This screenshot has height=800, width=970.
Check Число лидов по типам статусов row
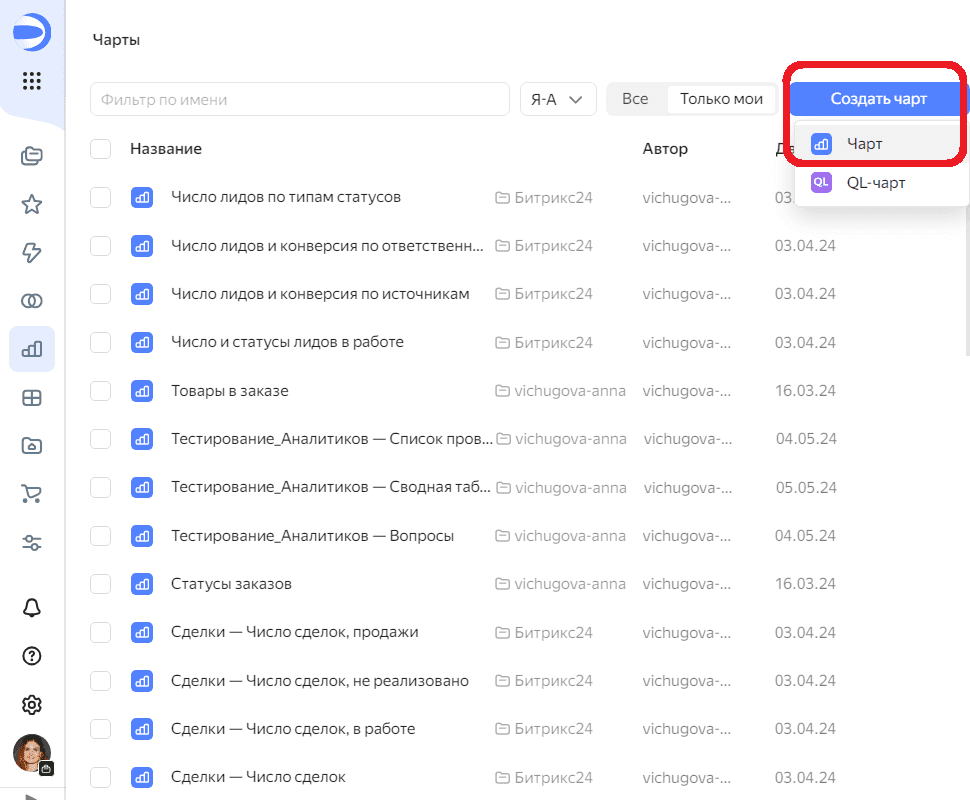tap(100, 198)
